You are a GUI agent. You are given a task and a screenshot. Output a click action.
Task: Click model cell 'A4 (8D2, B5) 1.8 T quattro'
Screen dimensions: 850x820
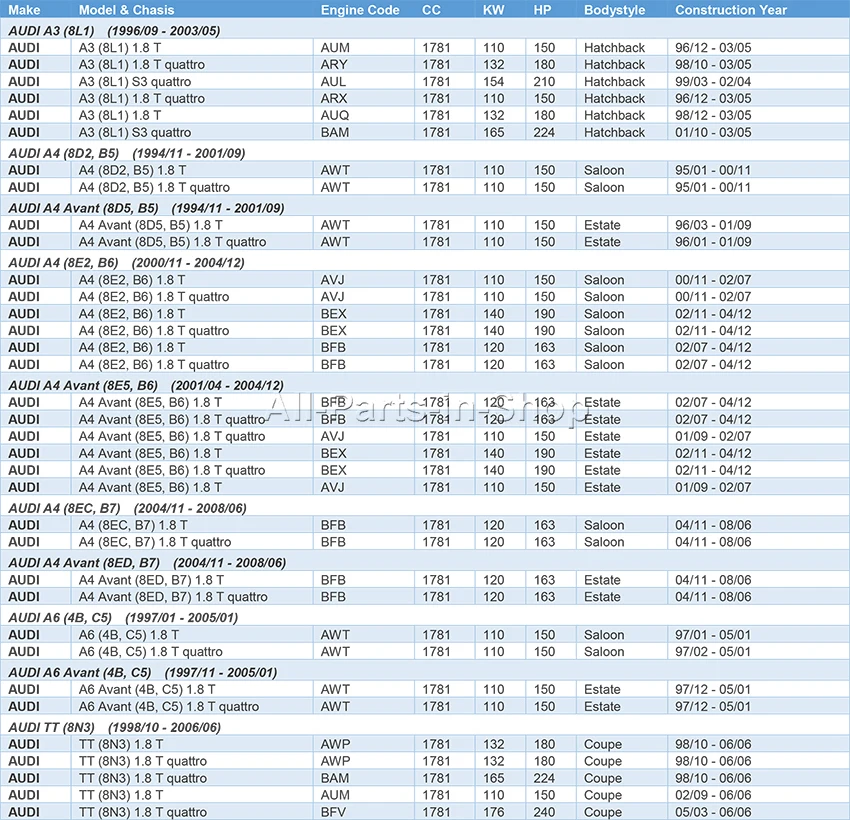pyautogui.click(x=154, y=188)
